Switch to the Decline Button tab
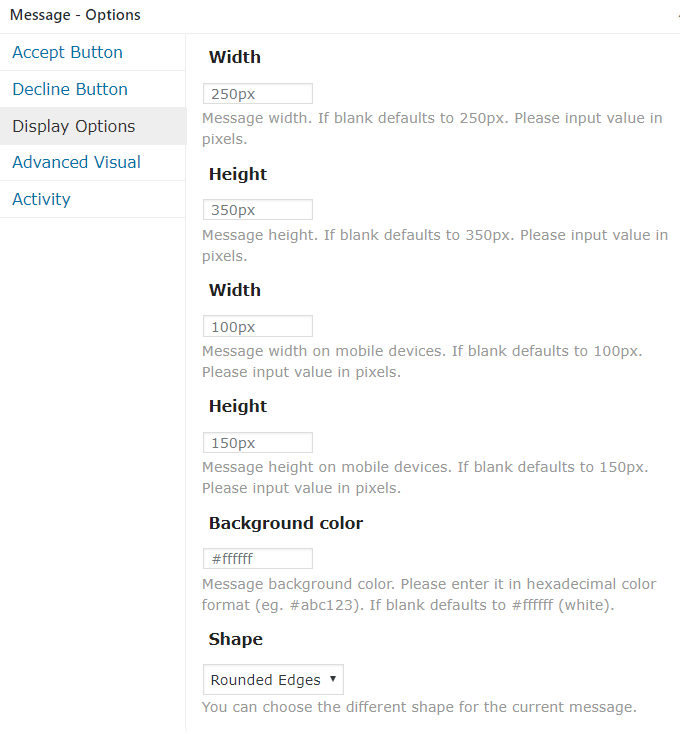The width and height of the screenshot is (680, 734). (x=70, y=90)
